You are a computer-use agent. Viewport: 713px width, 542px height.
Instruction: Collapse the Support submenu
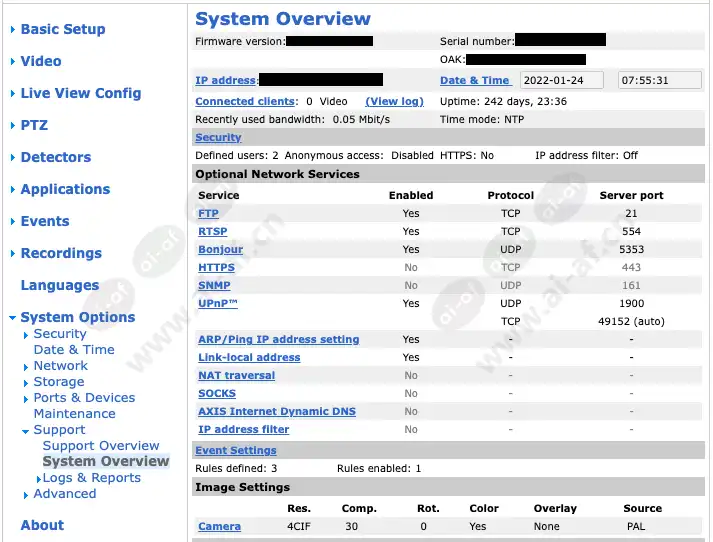pos(59,430)
